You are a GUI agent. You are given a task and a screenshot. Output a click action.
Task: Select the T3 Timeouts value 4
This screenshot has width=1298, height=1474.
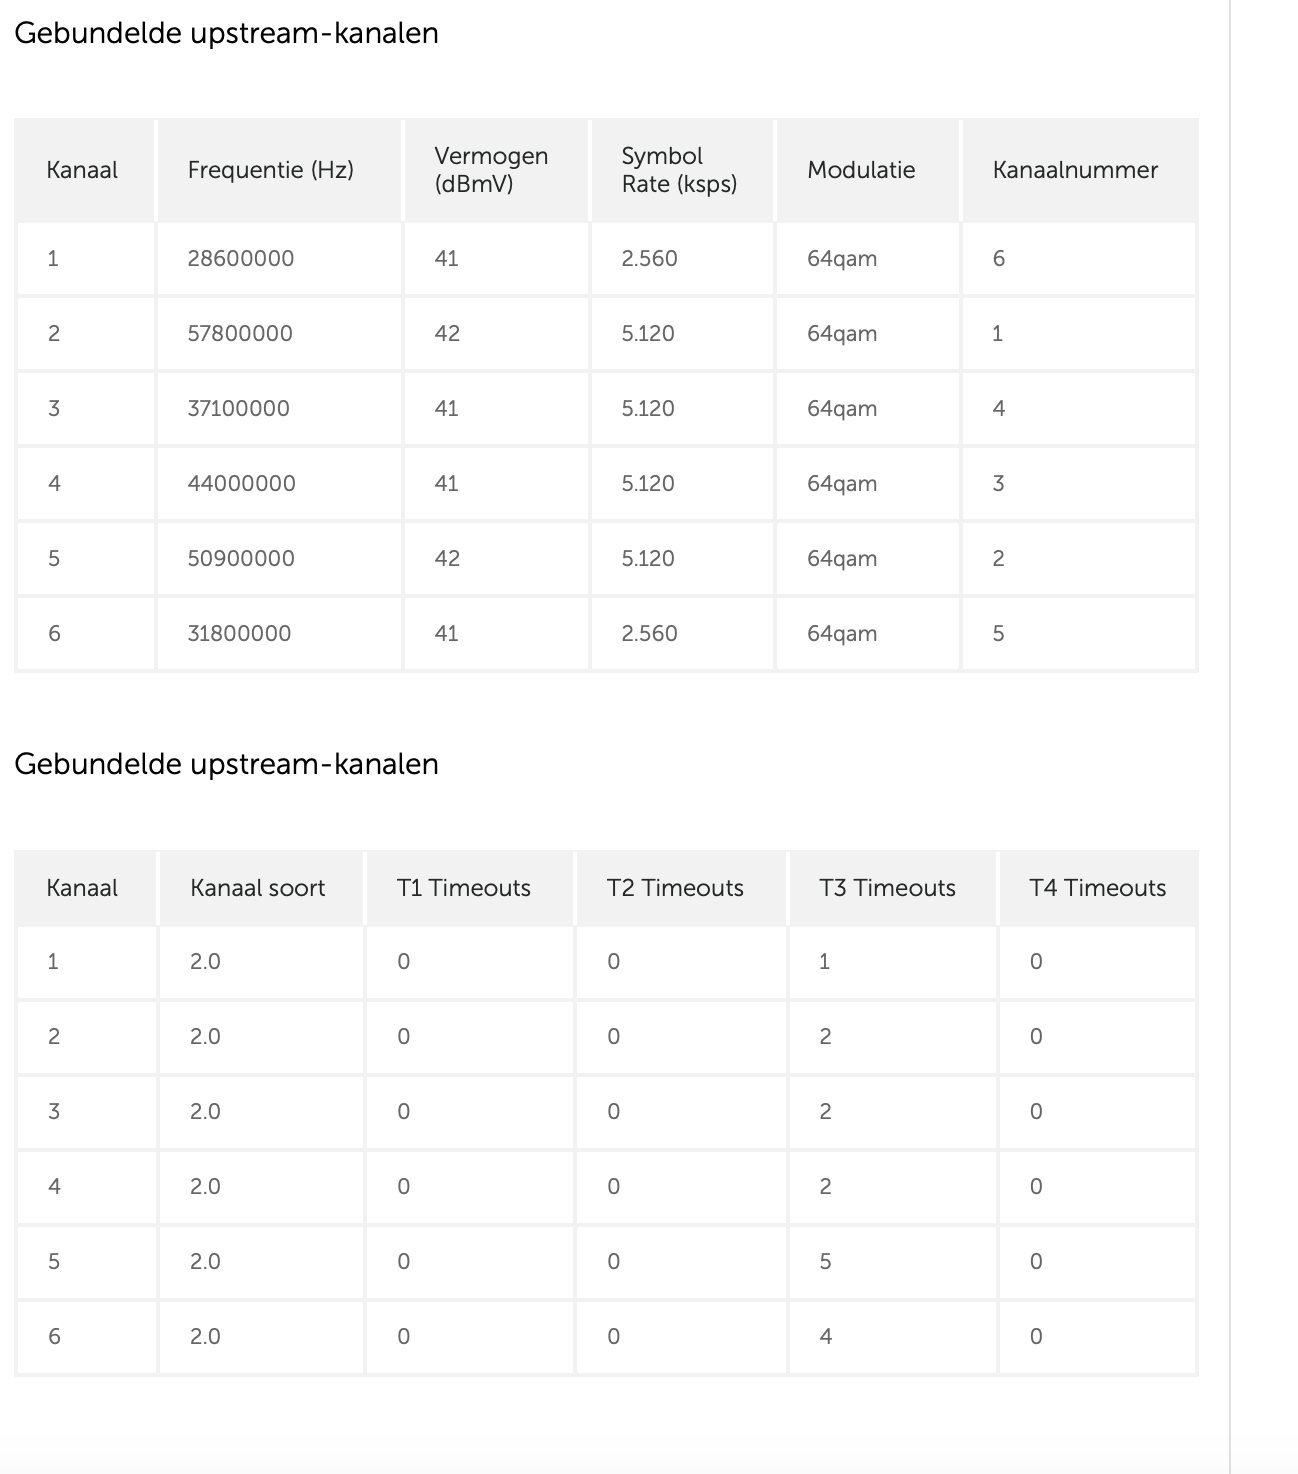[x=825, y=1337]
